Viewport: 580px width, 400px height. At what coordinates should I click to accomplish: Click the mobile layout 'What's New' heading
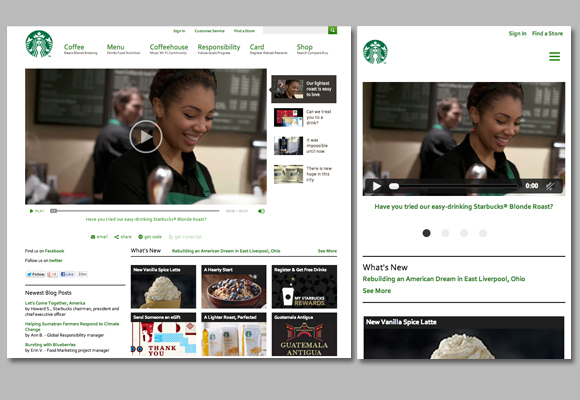click(385, 267)
